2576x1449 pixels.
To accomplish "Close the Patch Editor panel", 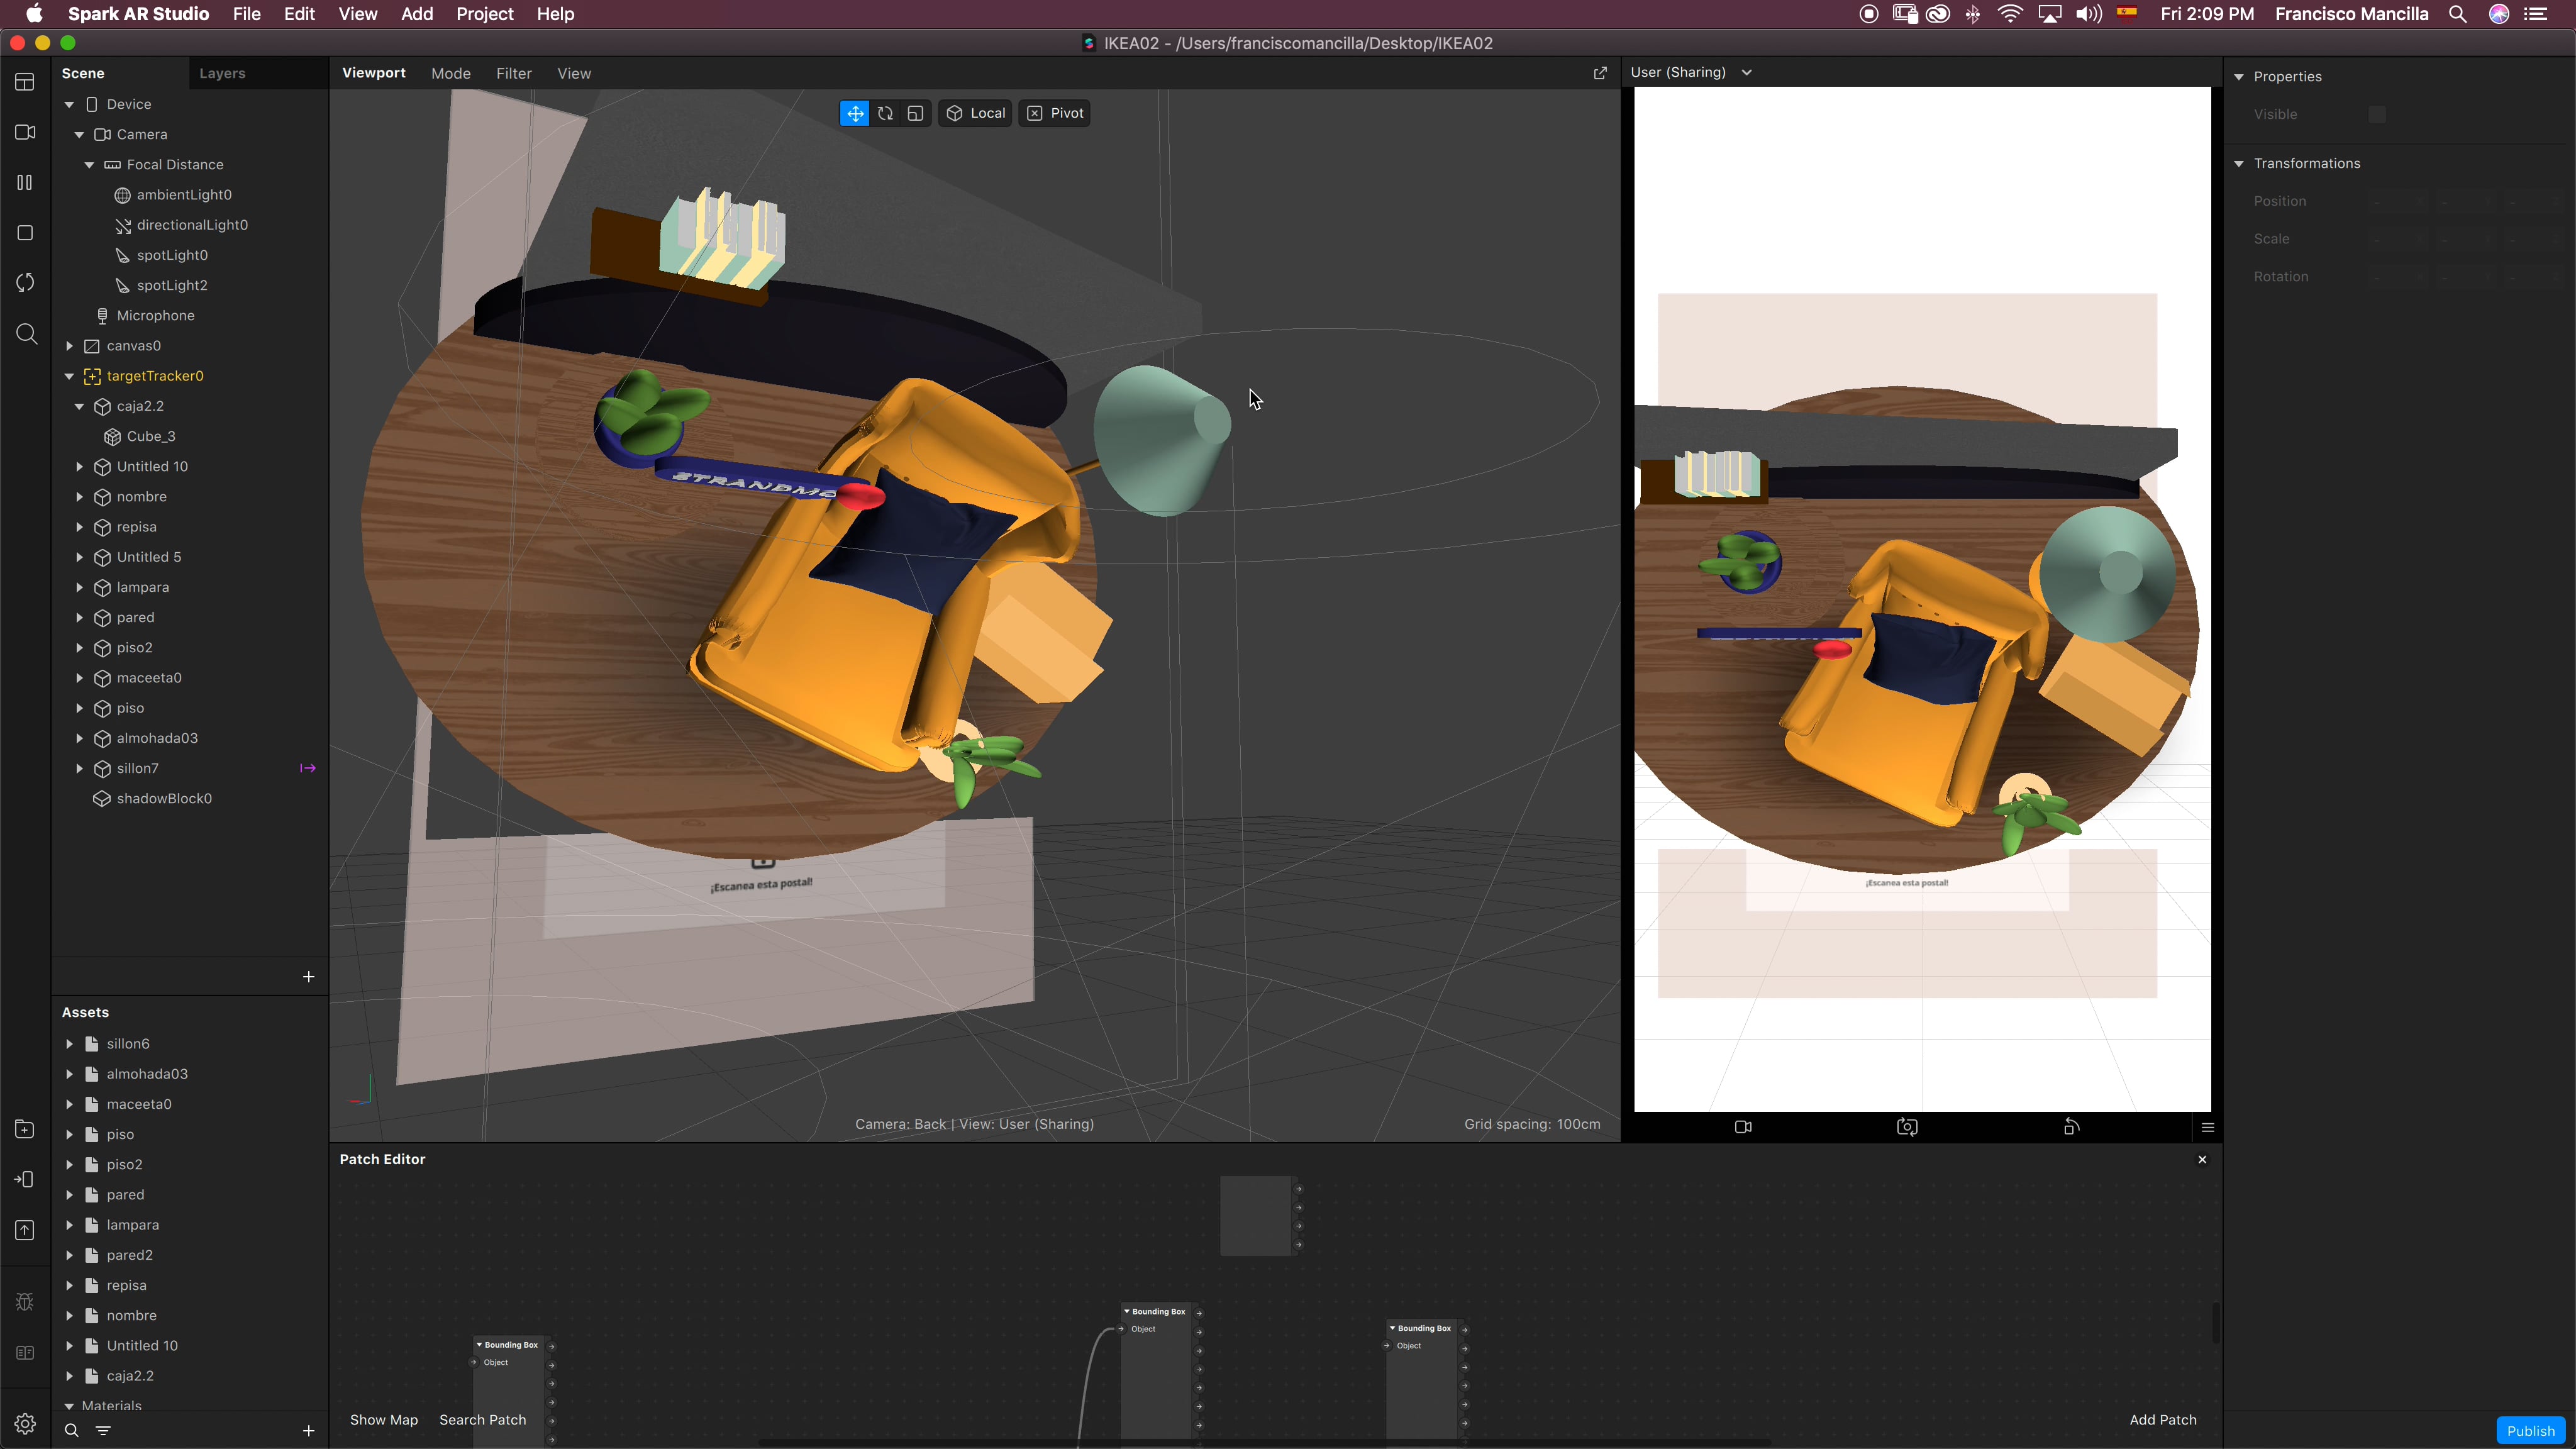I will click(2202, 1159).
